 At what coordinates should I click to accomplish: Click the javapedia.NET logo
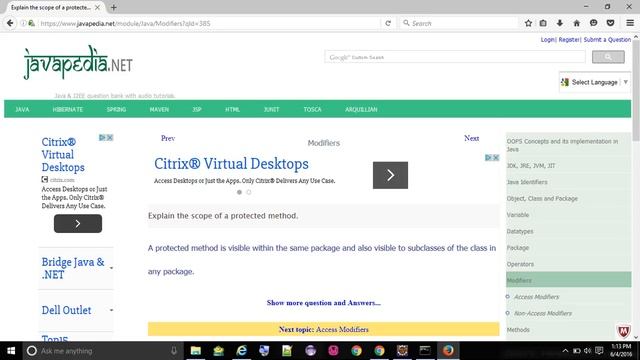click(78, 62)
